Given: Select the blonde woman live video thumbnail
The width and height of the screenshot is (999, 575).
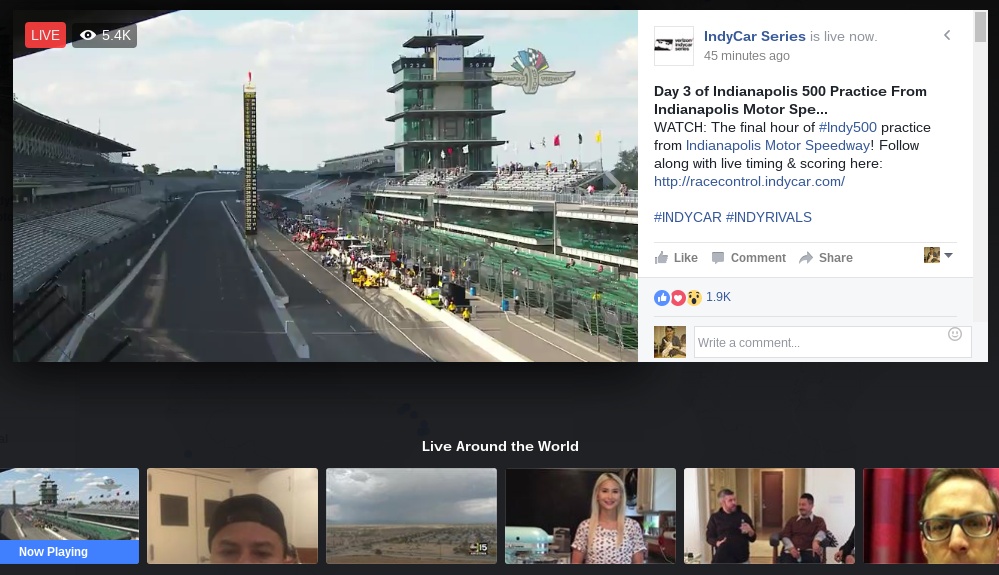Looking at the screenshot, I should pyautogui.click(x=590, y=515).
